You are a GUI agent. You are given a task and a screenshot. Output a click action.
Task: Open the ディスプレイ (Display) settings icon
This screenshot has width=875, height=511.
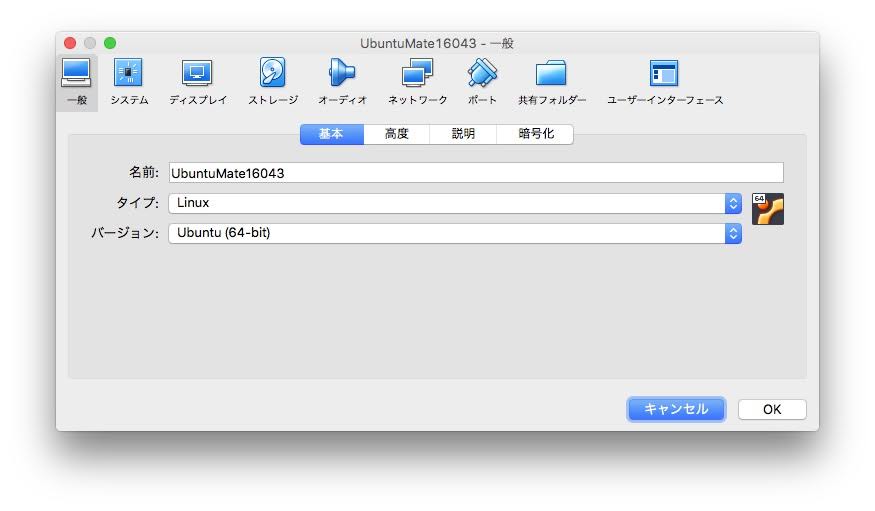(198, 82)
